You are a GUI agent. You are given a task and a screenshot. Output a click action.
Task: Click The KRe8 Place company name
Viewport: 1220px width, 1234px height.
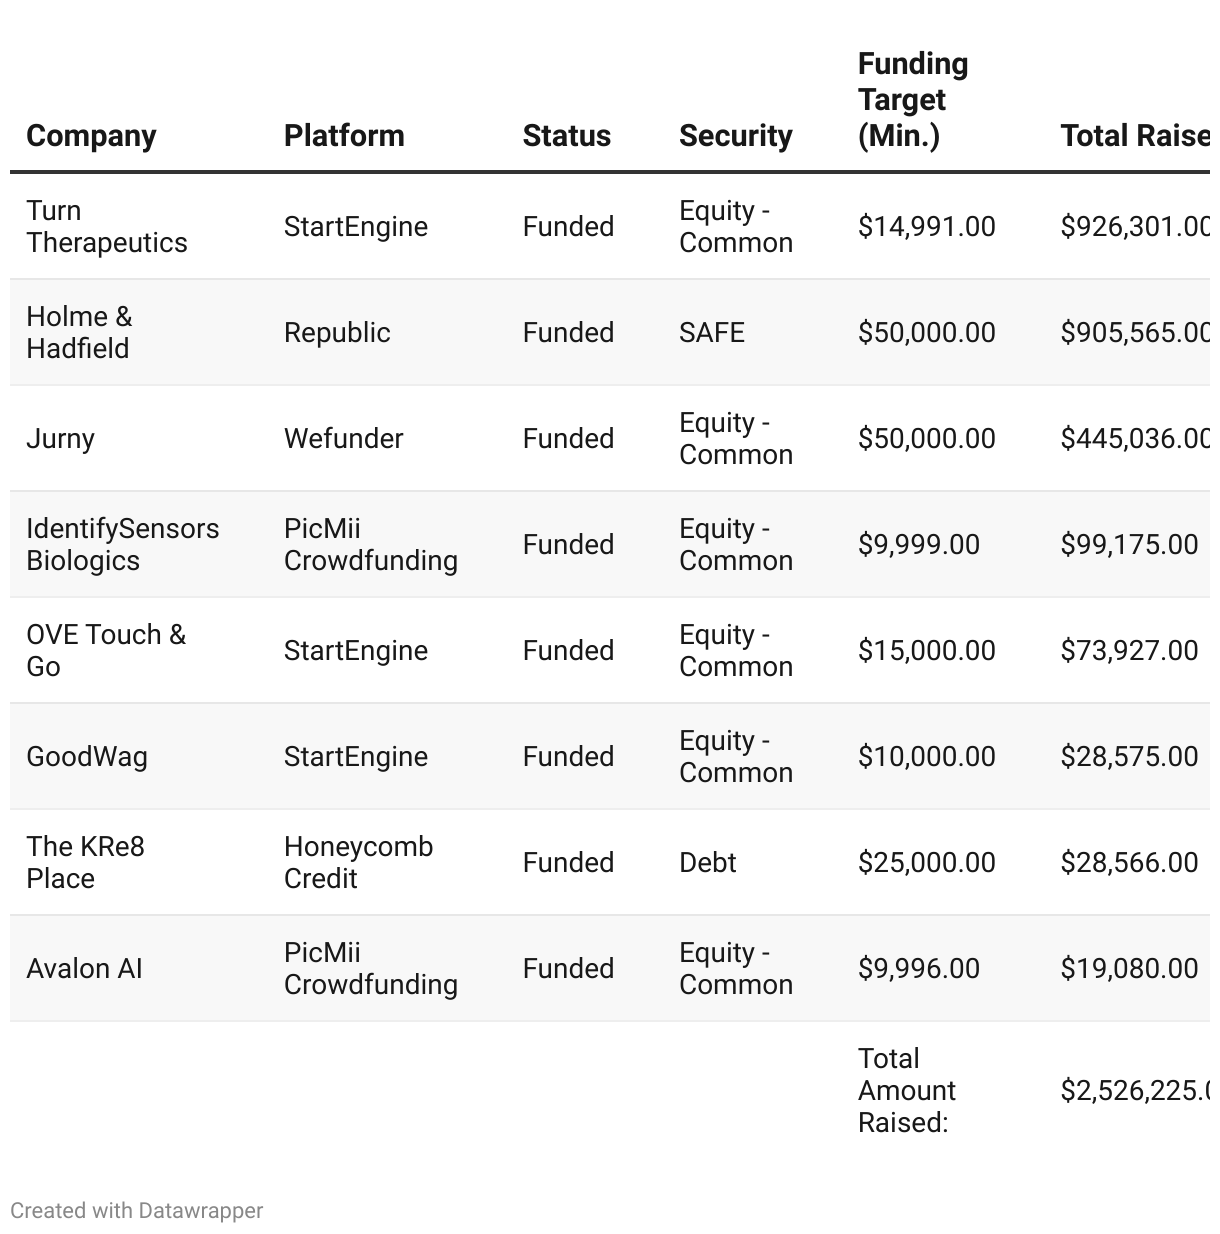85,863
